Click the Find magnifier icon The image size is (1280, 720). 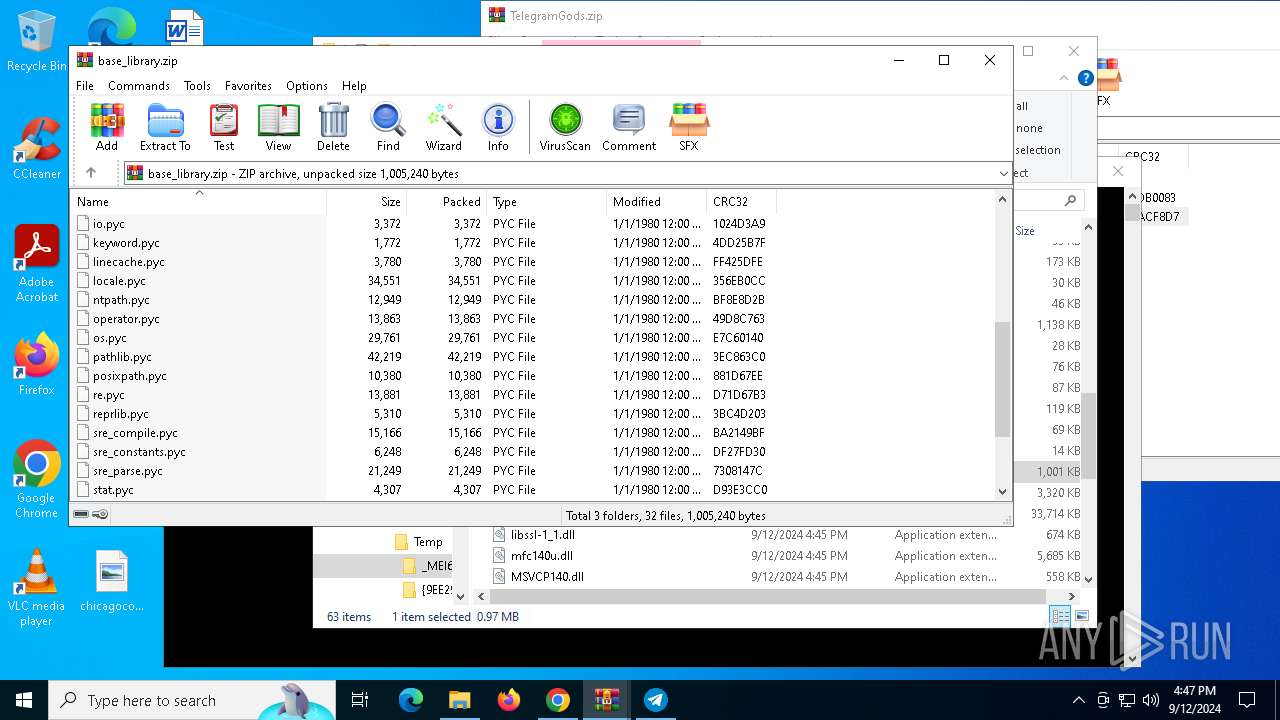tap(388, 127)
